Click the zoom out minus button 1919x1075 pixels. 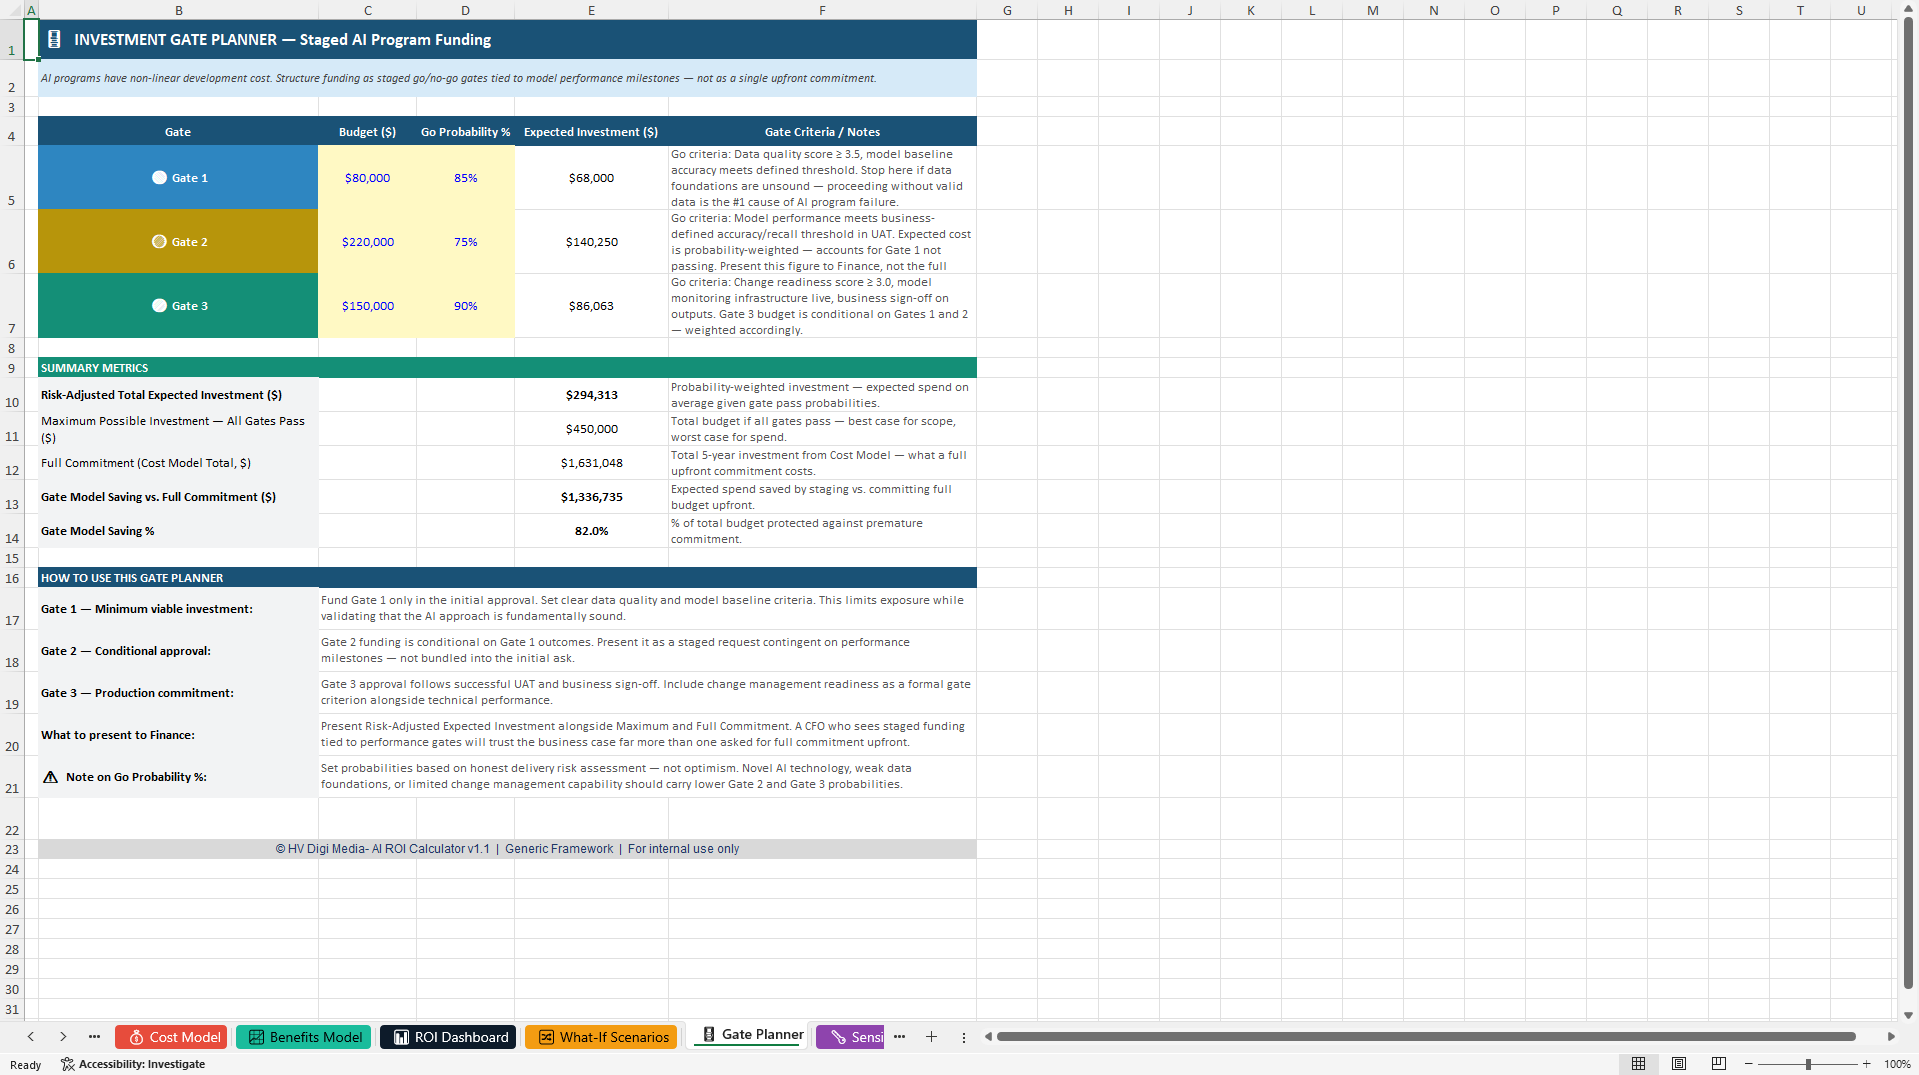click(1748, 1064)
